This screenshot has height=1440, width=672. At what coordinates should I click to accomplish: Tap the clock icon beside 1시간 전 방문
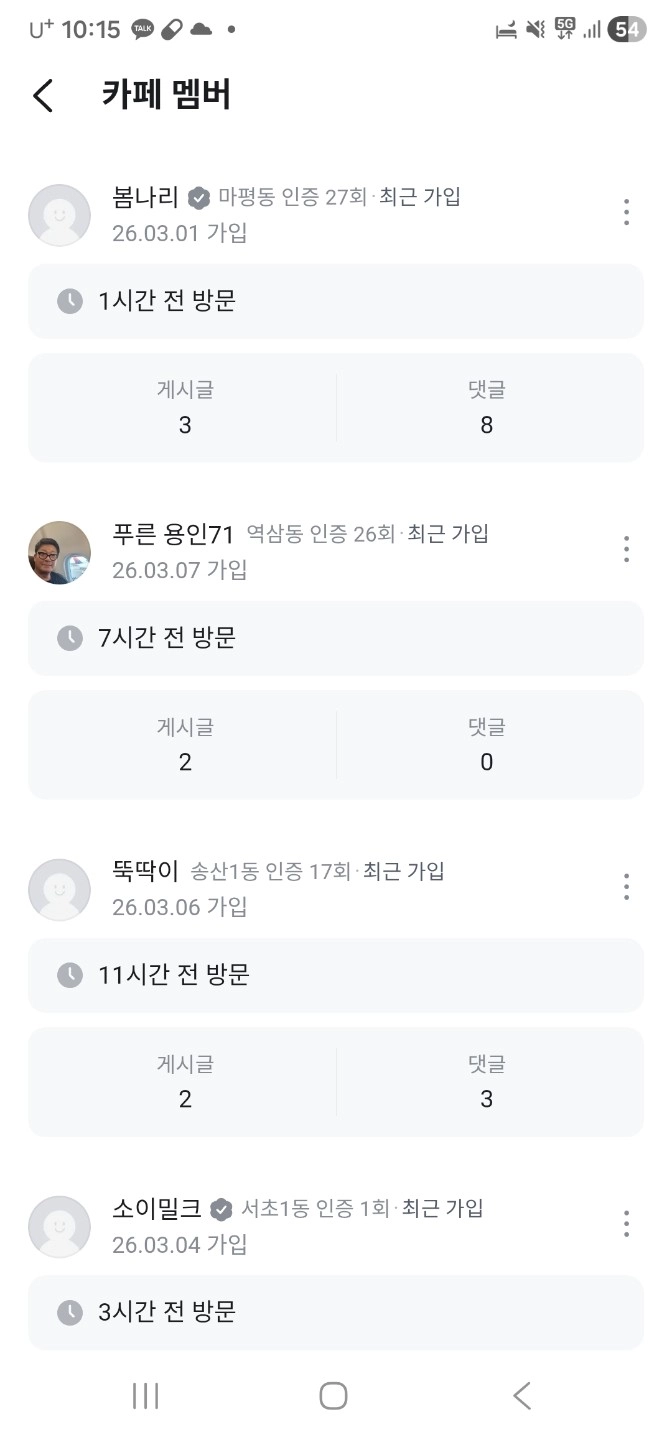[x=69, y=301]
